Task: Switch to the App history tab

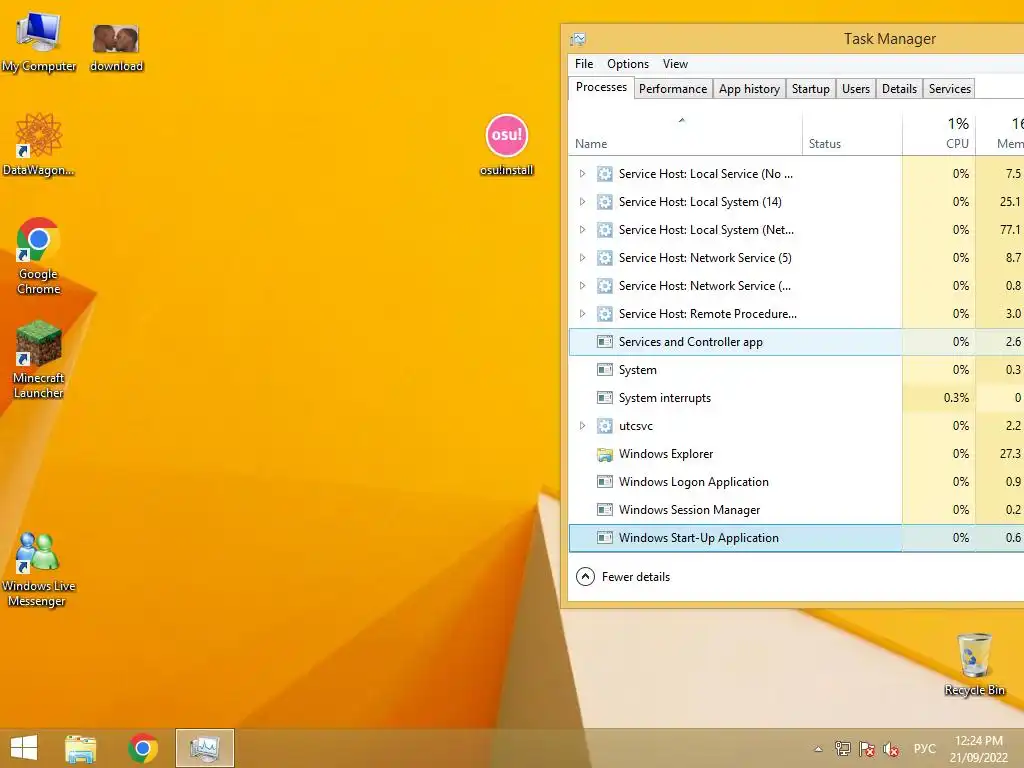Action: point(749,89)
